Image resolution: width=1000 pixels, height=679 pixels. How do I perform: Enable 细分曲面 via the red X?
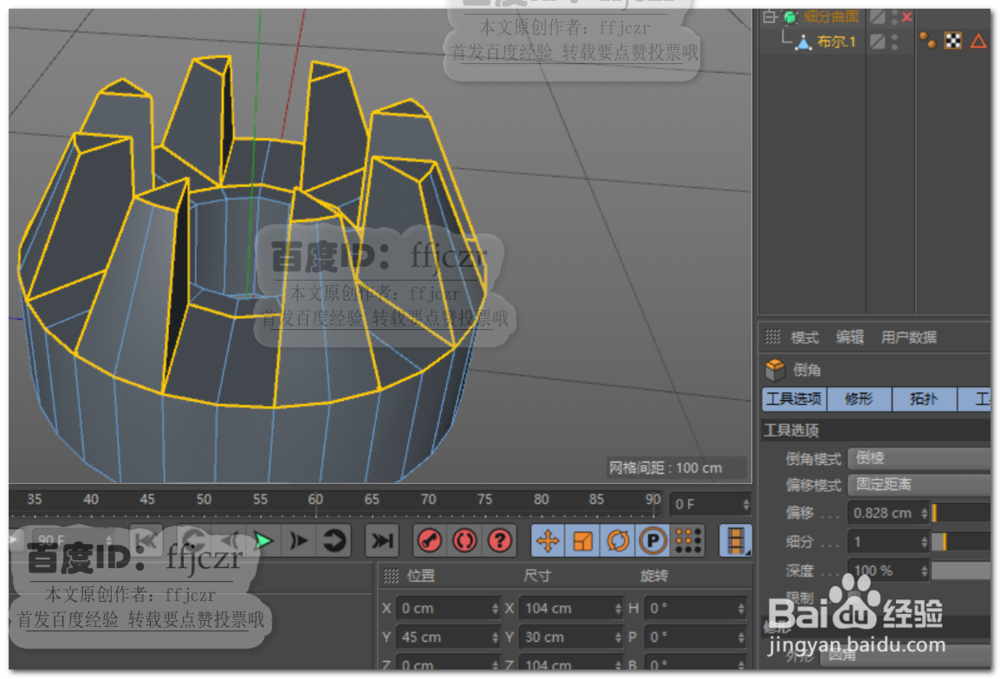point(907,17)
